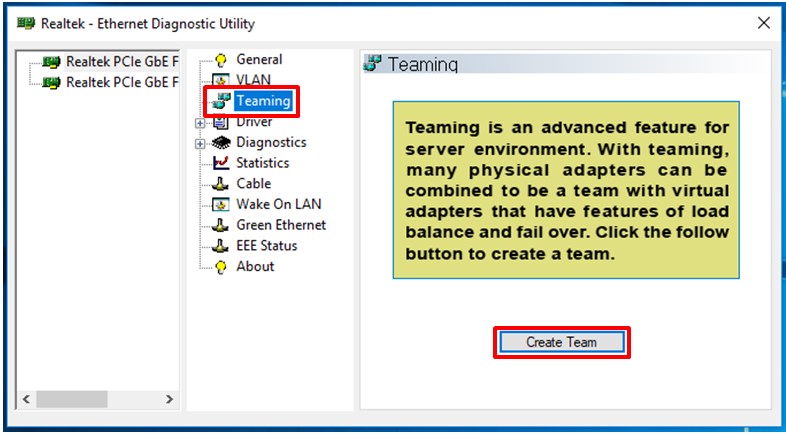Expand the Diagnostics tree node
This screenshot has height=434, width=786.
[x=200, y=144]
